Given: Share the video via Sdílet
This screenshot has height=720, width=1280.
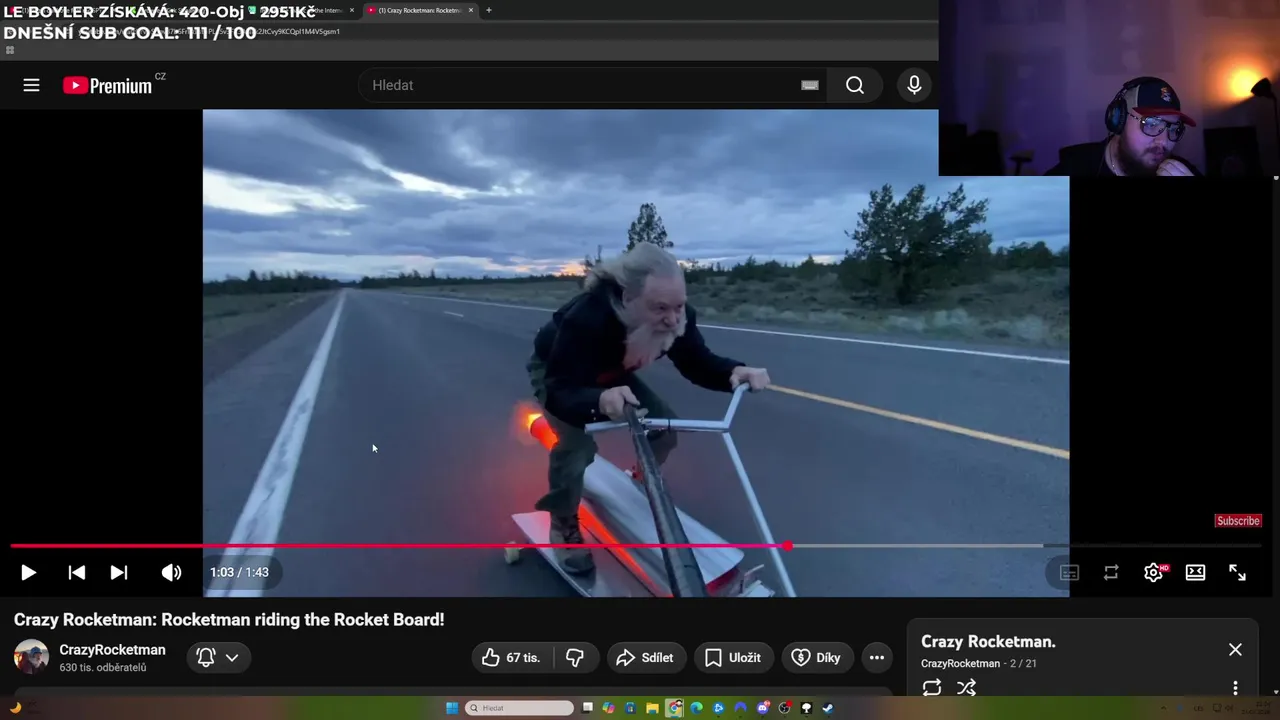Looking at the screenshot, I should coord(645,657).
